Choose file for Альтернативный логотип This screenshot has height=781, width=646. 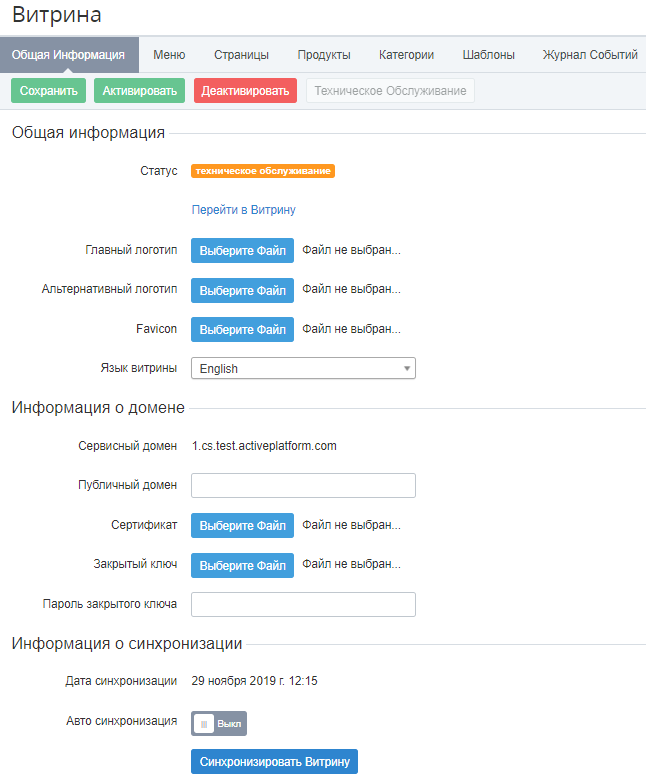click(x=242, y=290)
